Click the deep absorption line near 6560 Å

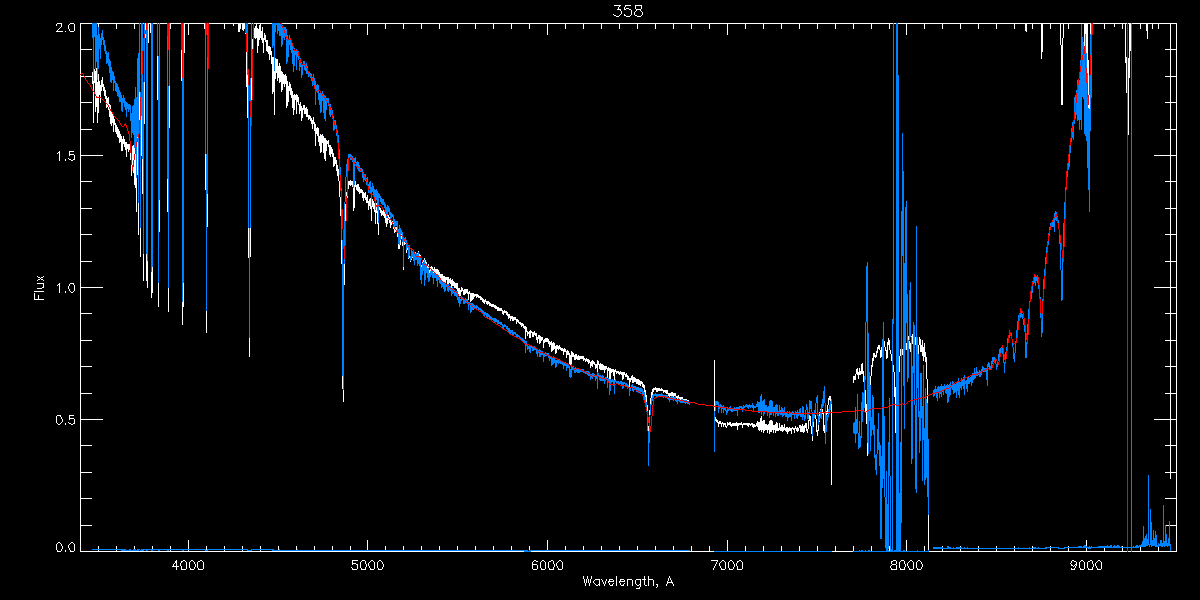(x=649, y=425)
